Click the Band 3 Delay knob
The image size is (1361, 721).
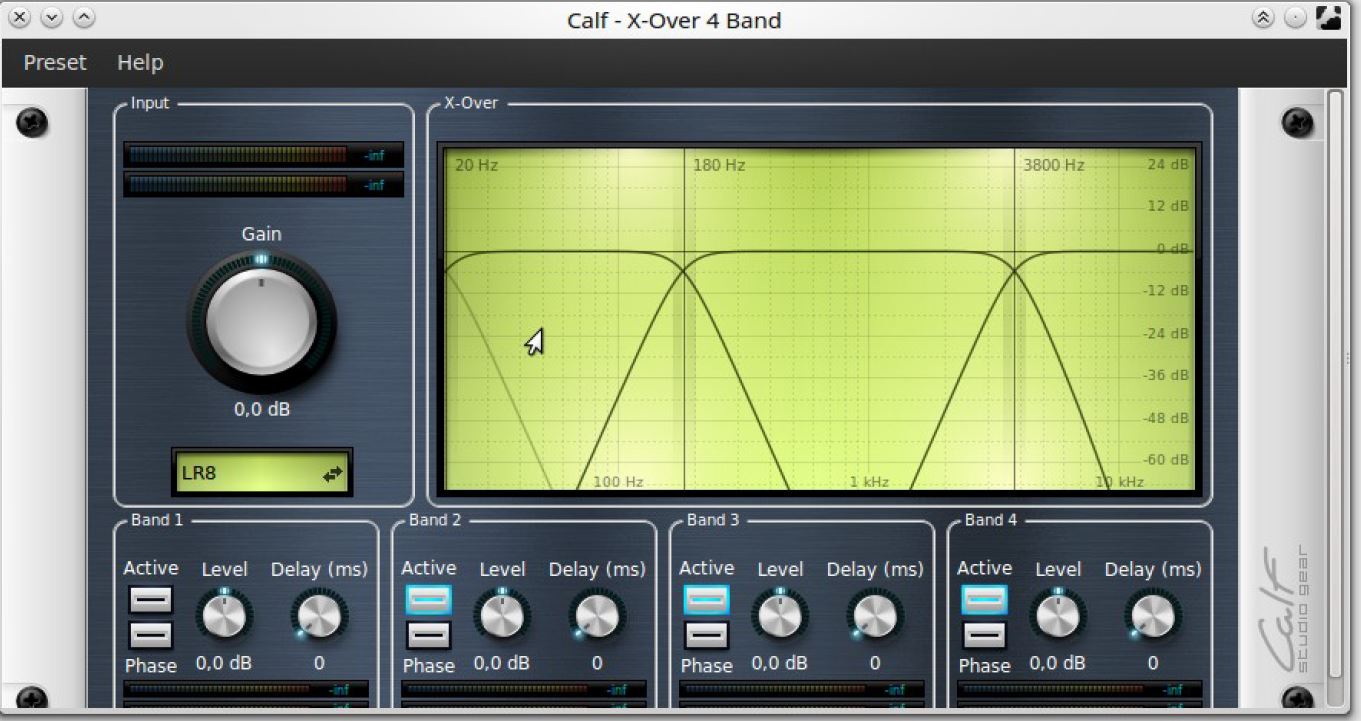pyautogui.click(x=875, y=616)
